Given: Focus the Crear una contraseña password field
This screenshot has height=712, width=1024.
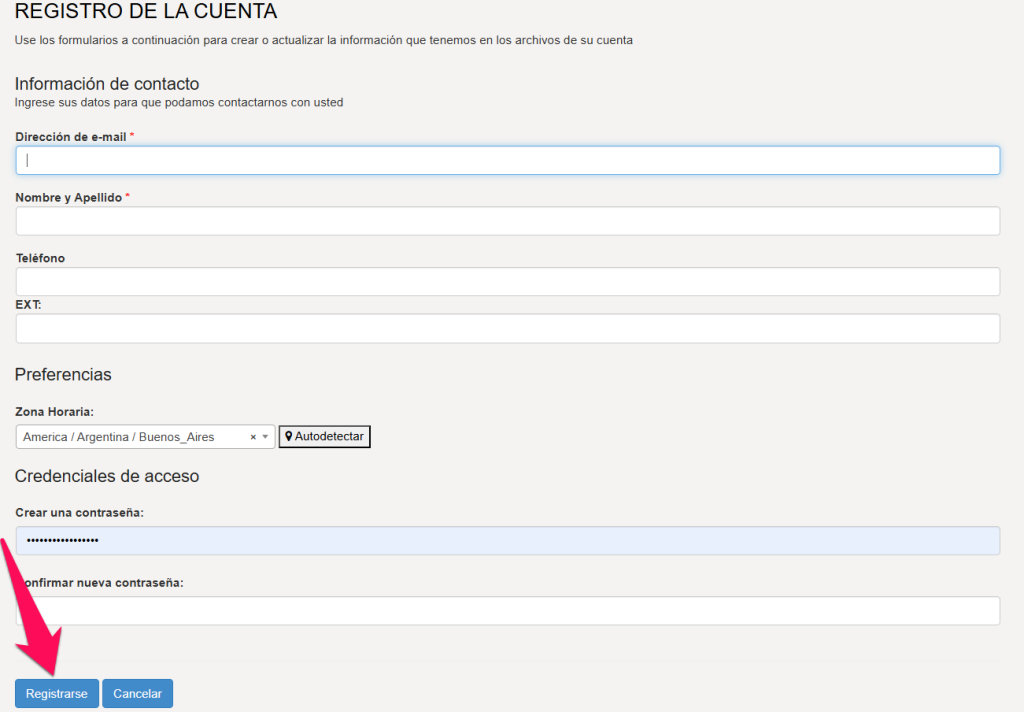Looking at the screenshot, I should tap(508, 541).
